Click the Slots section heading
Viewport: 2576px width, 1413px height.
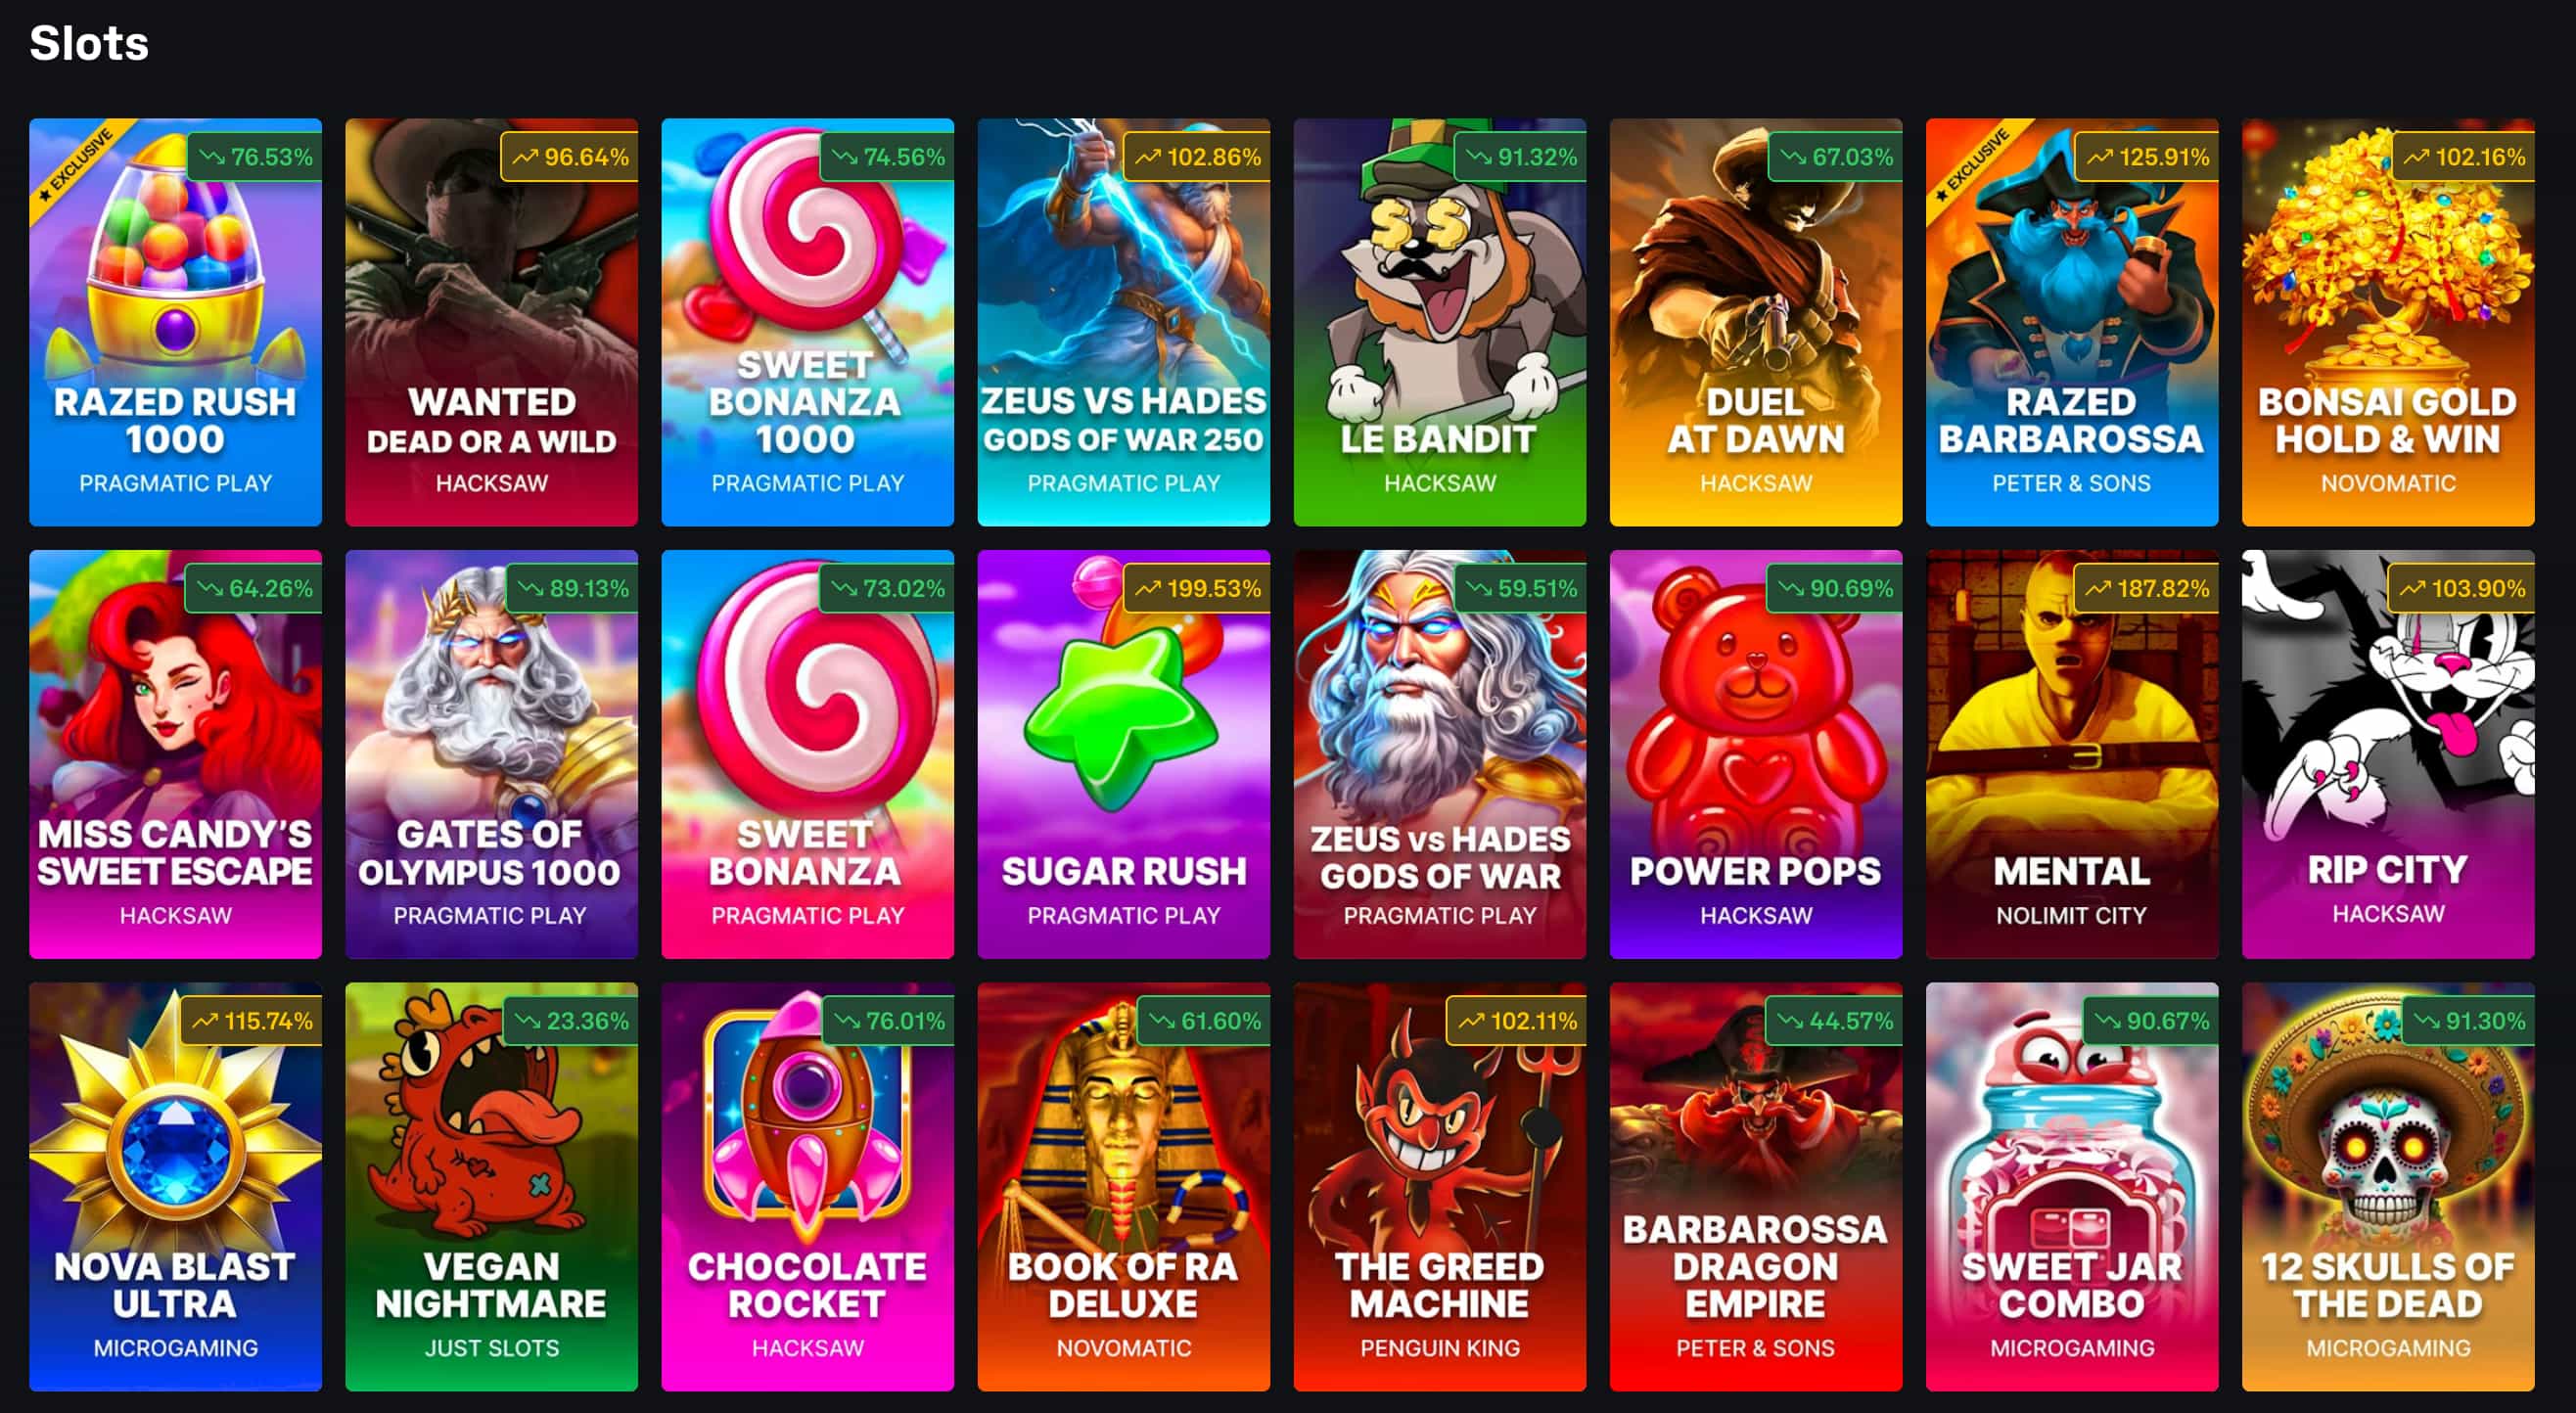coord(89,43)
